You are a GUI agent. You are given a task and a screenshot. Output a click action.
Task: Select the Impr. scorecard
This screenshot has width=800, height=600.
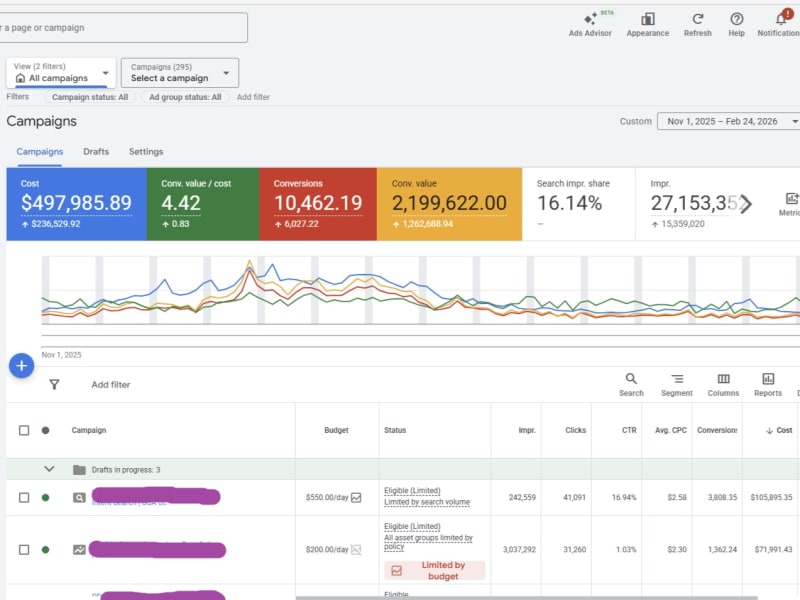(694, 204)
